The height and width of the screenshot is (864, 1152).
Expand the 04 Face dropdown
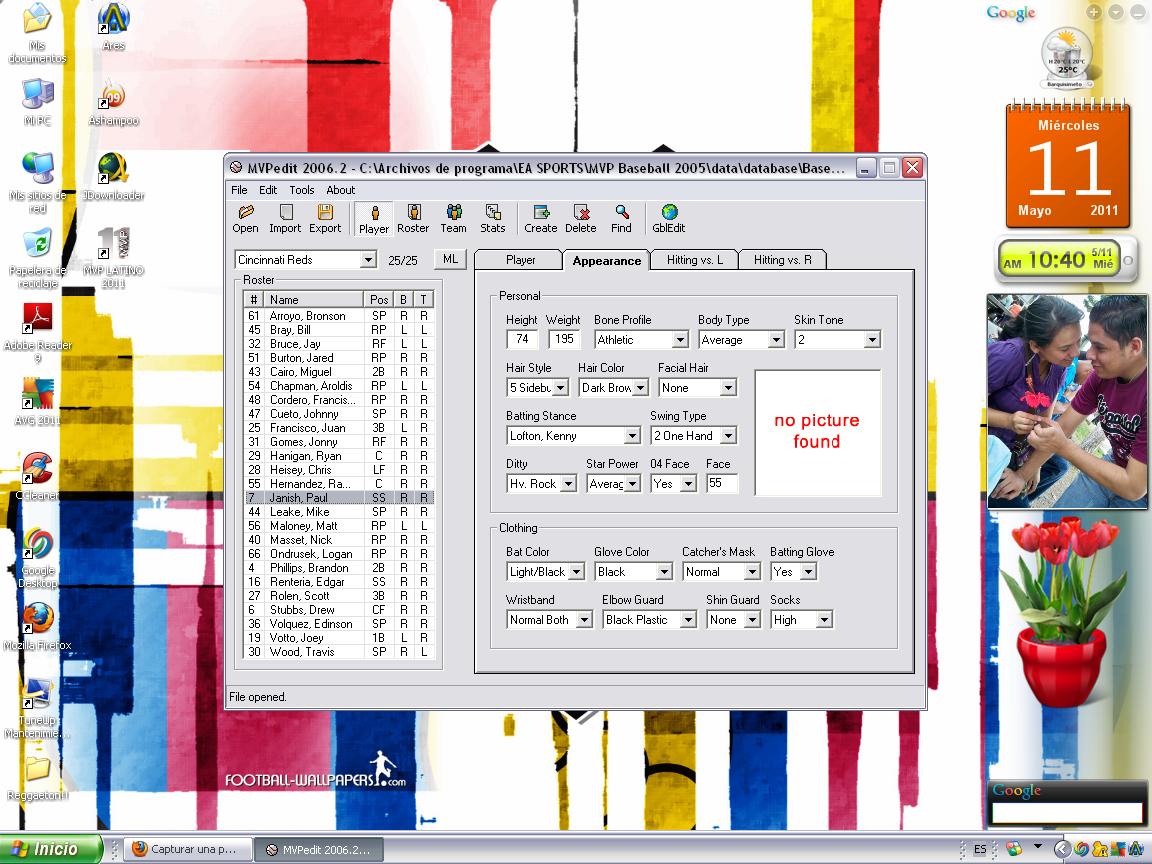(688, 483)
